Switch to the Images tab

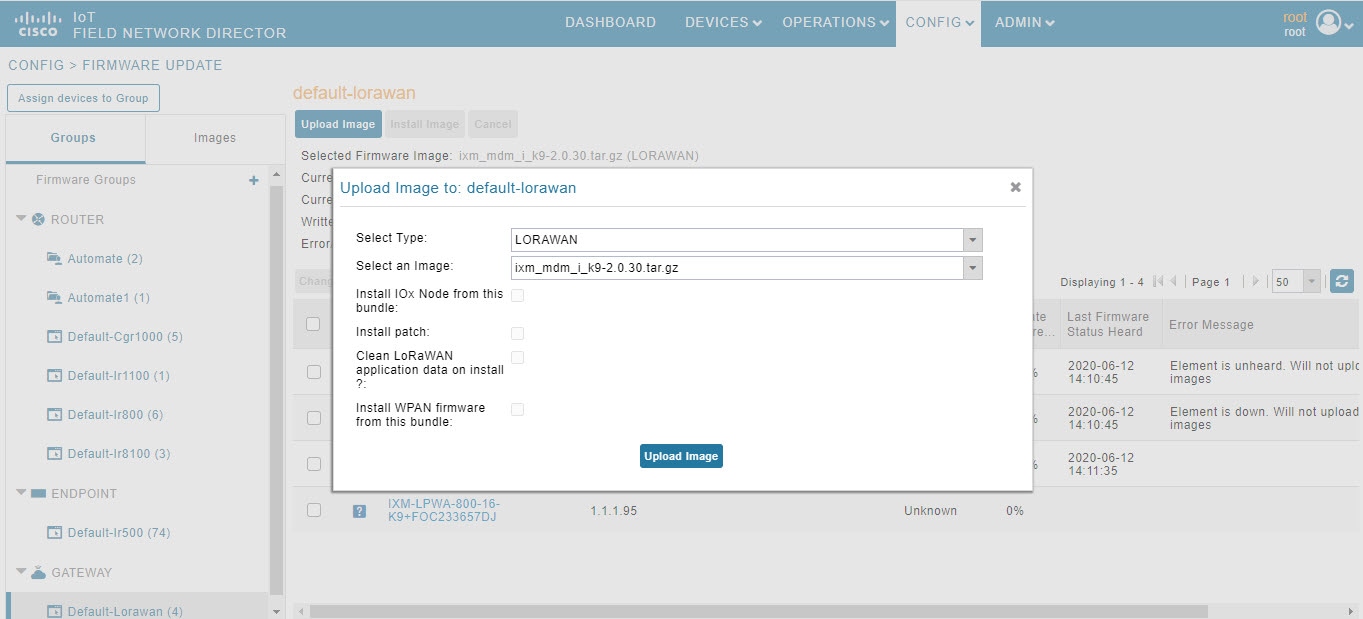[x=215, y=138]
